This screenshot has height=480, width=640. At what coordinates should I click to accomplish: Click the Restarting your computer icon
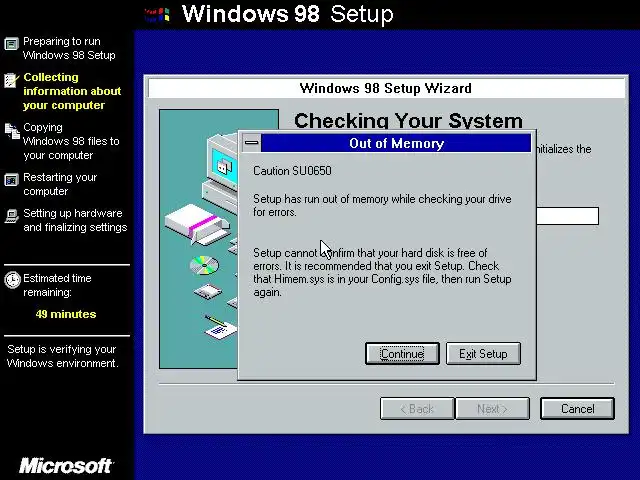coord(11,180)
